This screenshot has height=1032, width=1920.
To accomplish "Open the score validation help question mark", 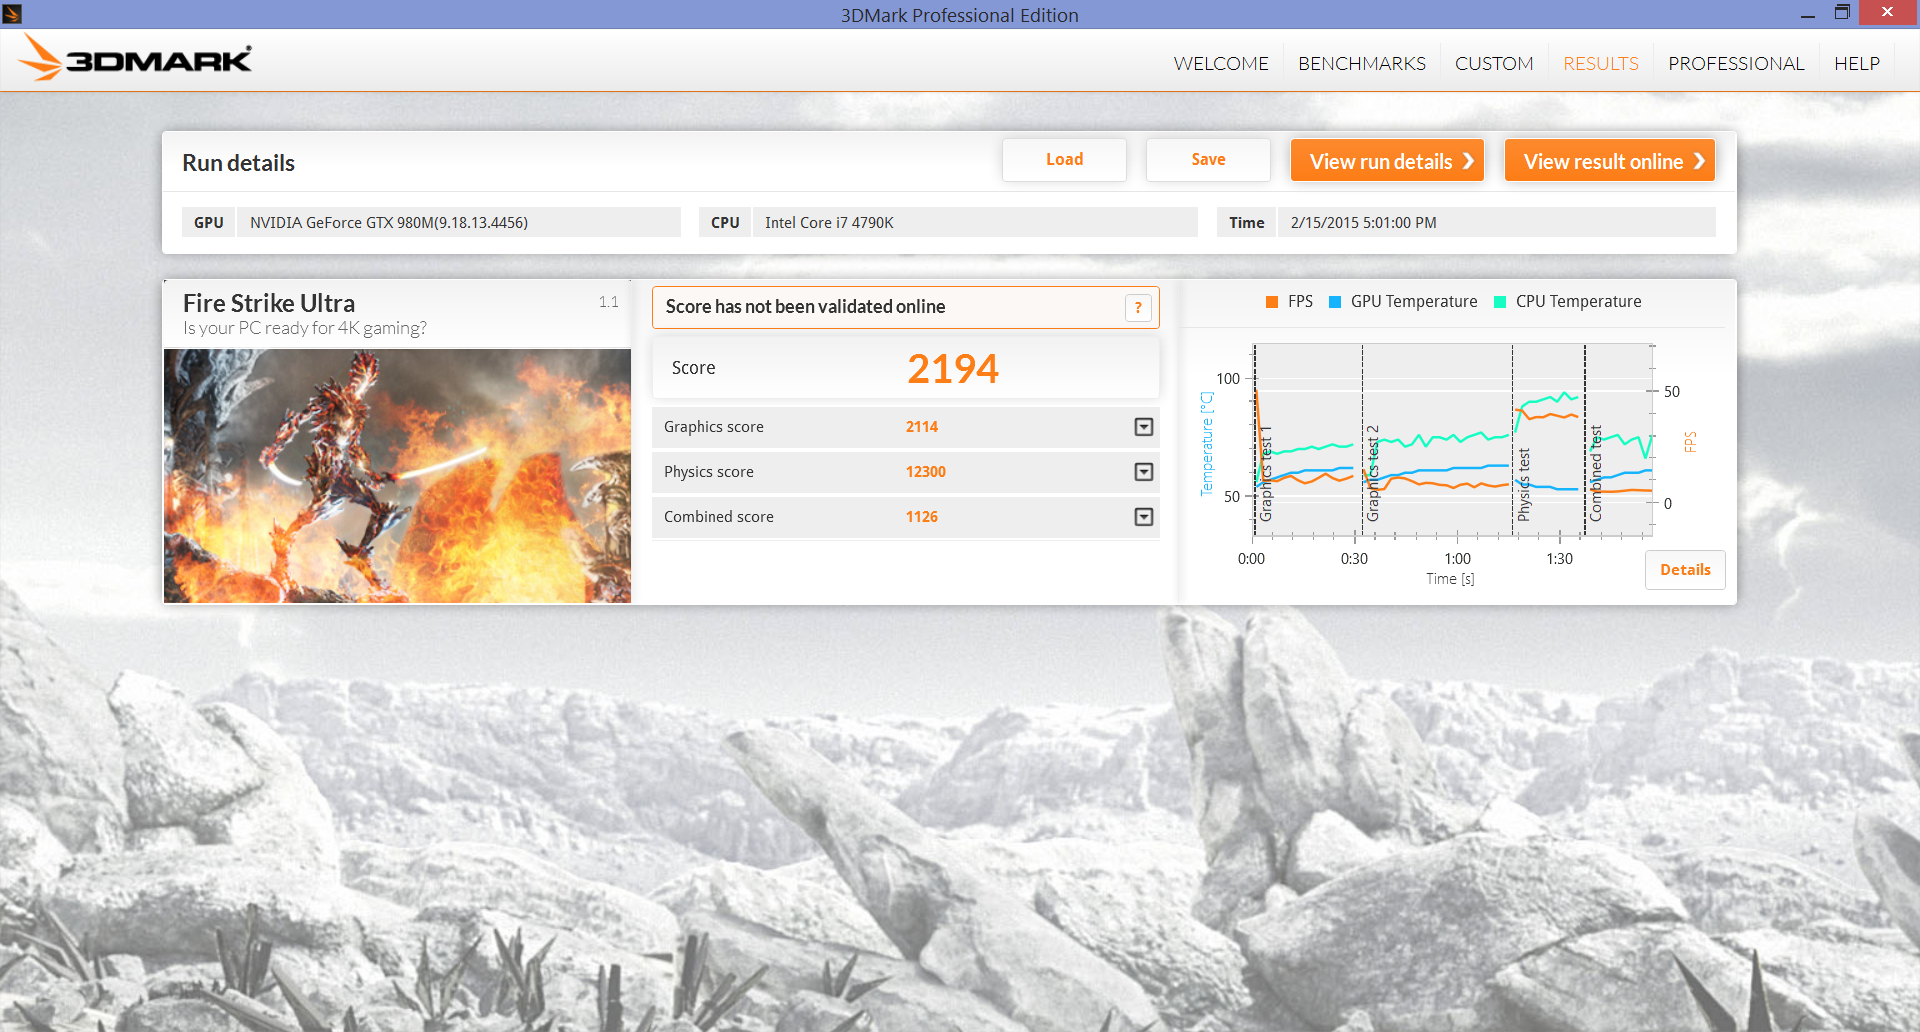I will coord(1138,308).
